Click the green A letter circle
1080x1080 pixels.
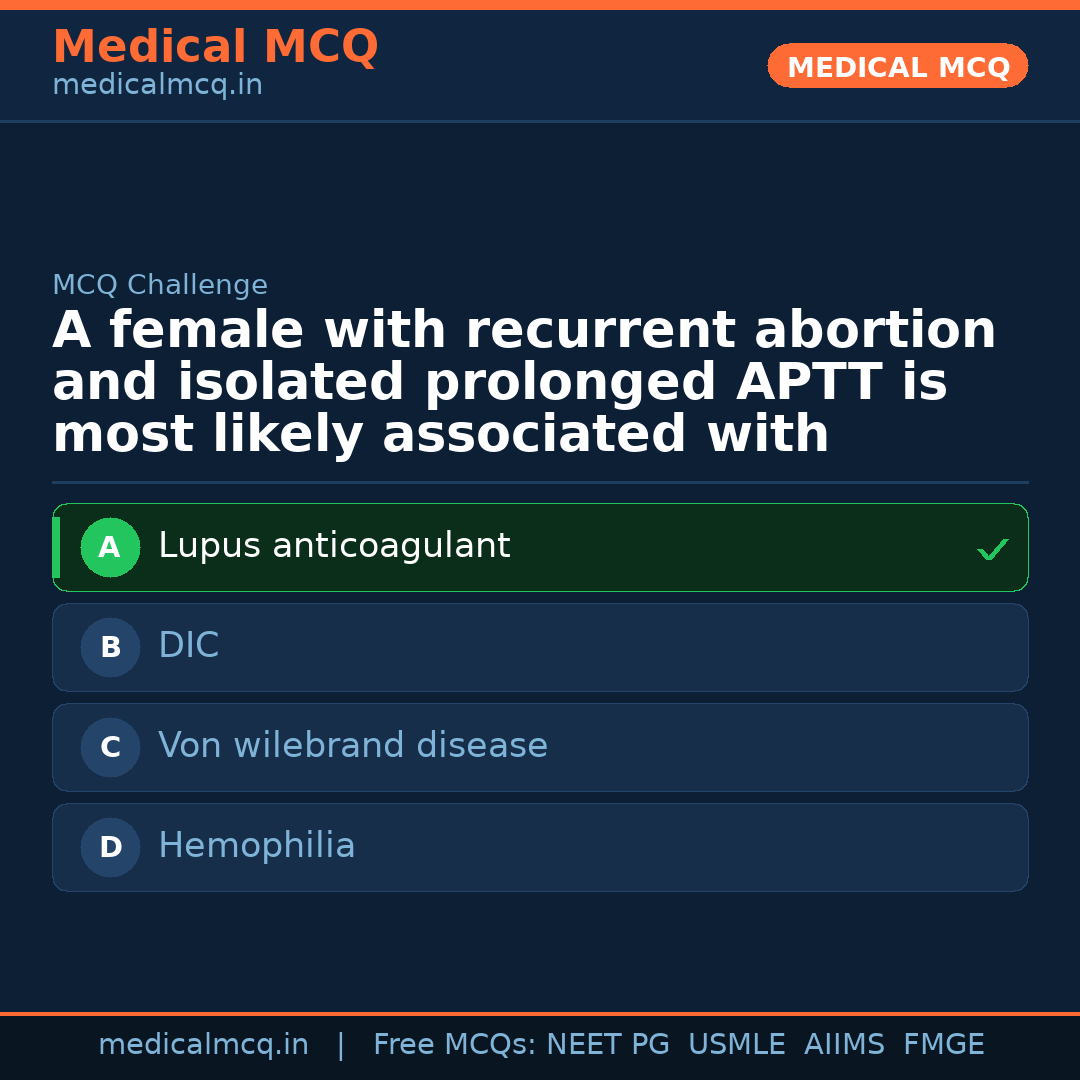(x=110, y=547)
